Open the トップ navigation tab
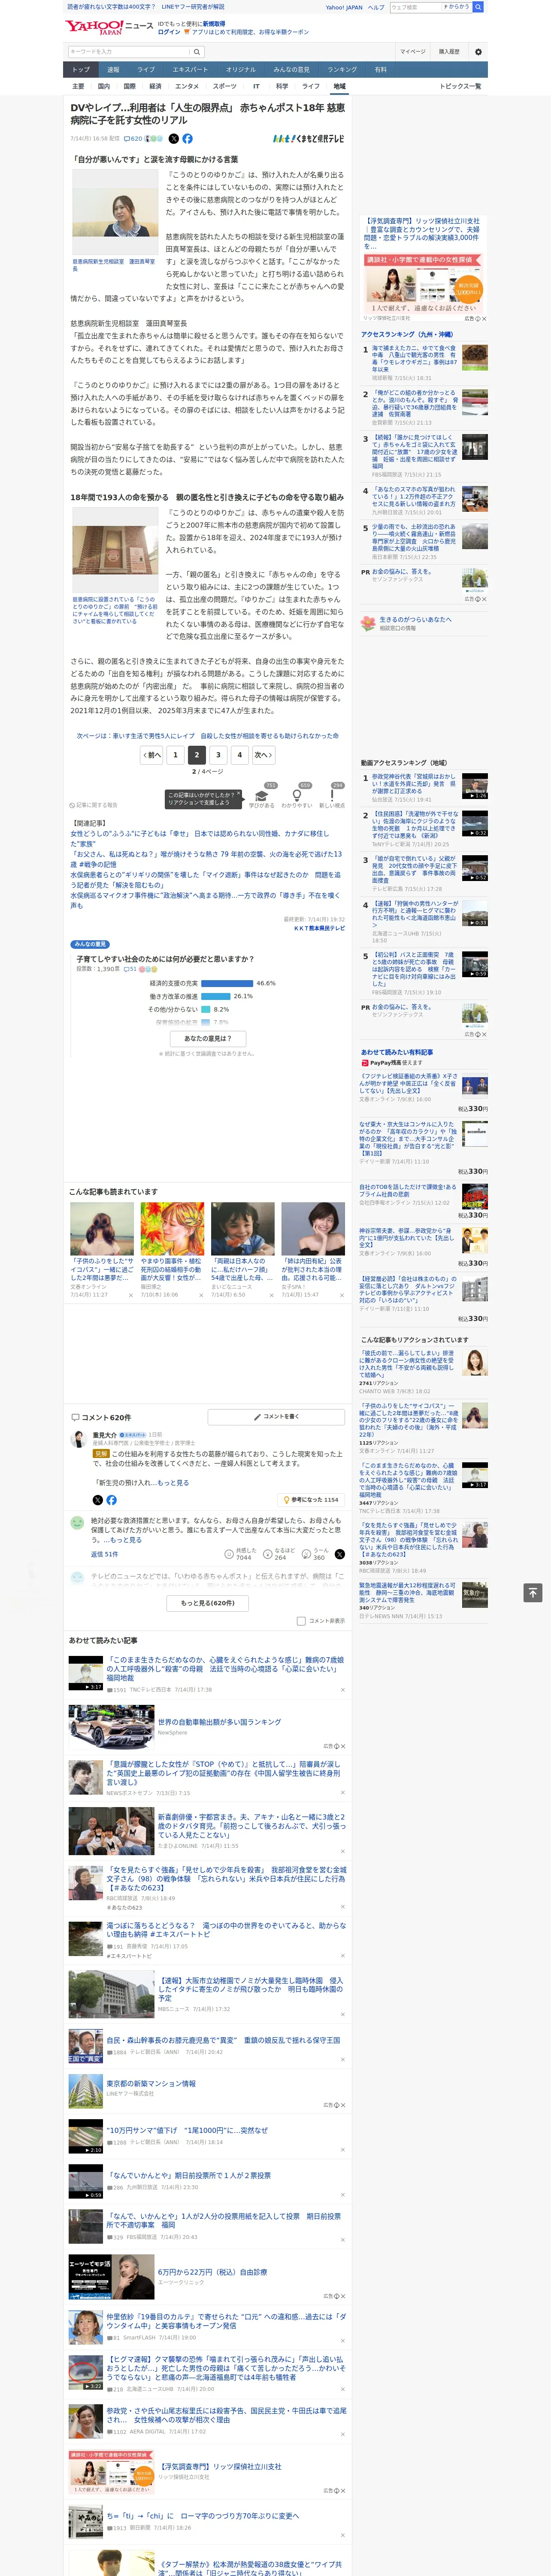This screenshot has height=2576, width=551. coord(81,70)
